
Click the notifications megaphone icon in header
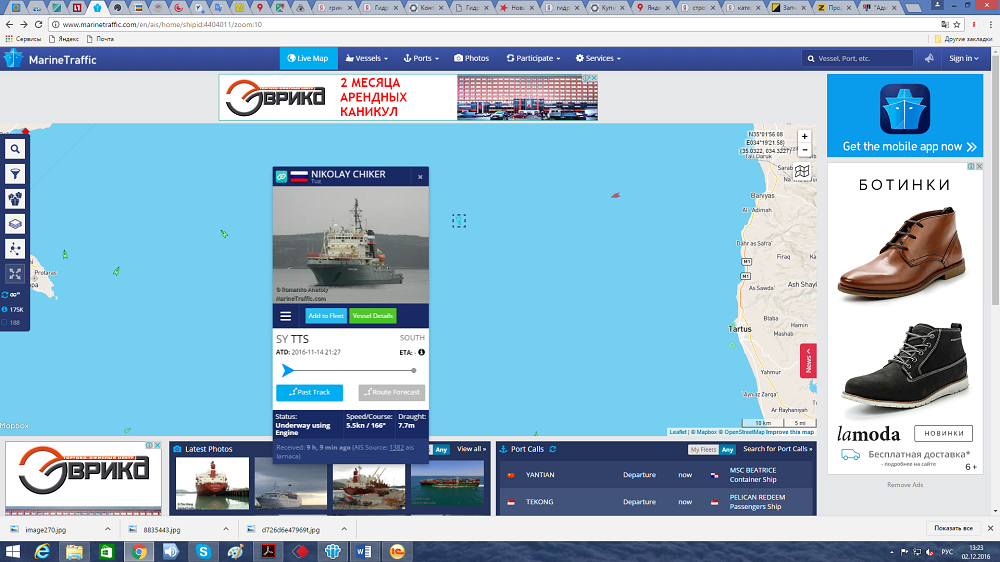coord(929,58)
